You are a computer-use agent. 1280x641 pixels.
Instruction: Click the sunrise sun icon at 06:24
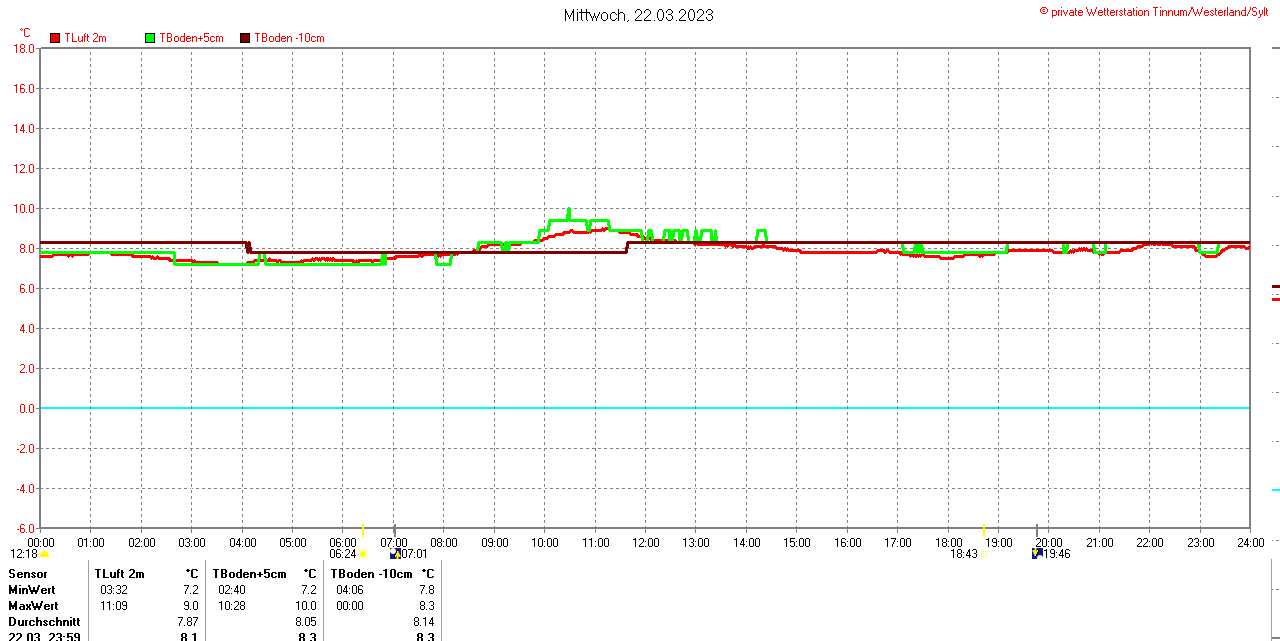click(363, 554)
